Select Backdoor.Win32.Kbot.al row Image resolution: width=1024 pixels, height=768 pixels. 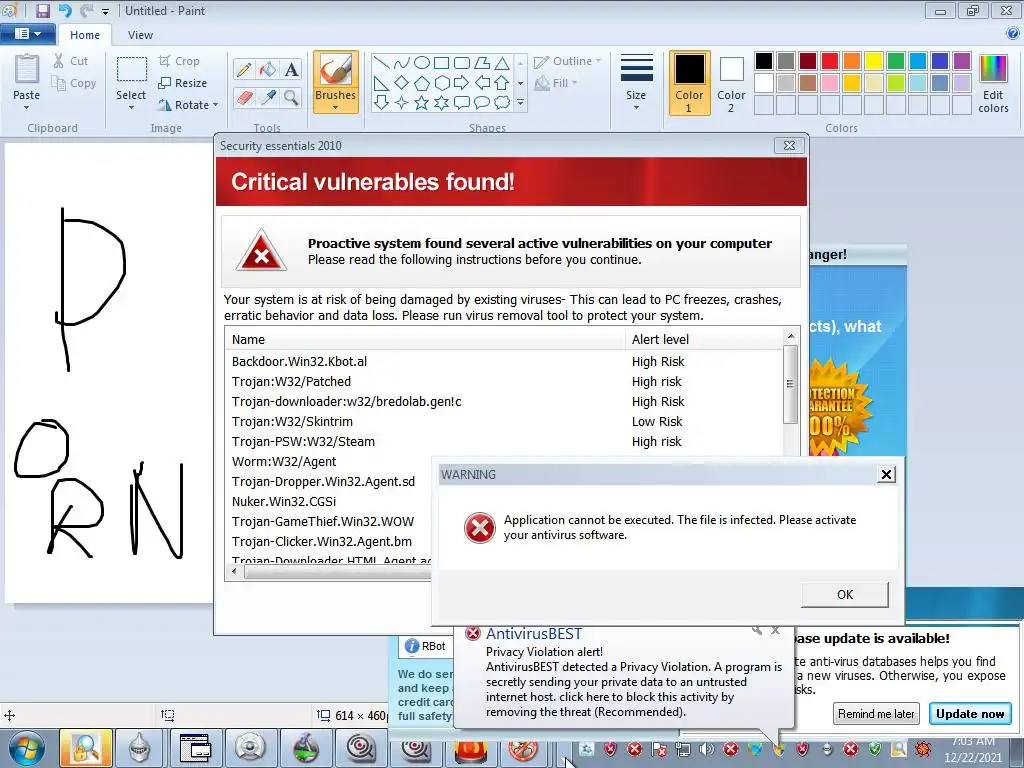[503, 362]
